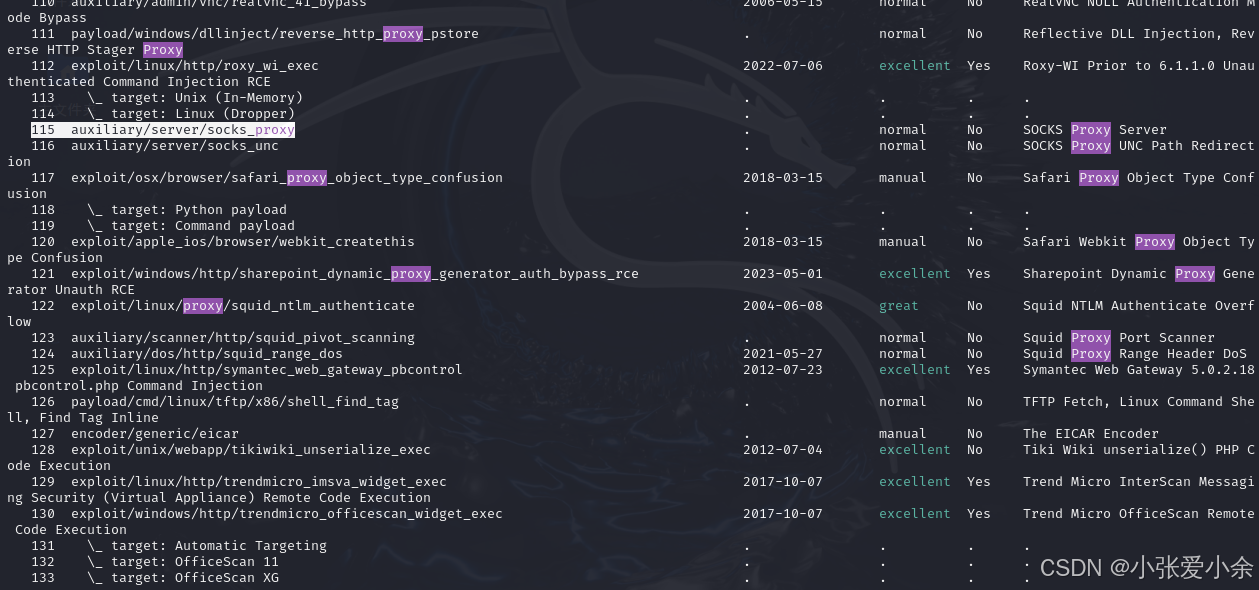Click the date 2021-05-27 for squid_range_dos
Viewport: 1259px width, 590px height.
[783, 354]
